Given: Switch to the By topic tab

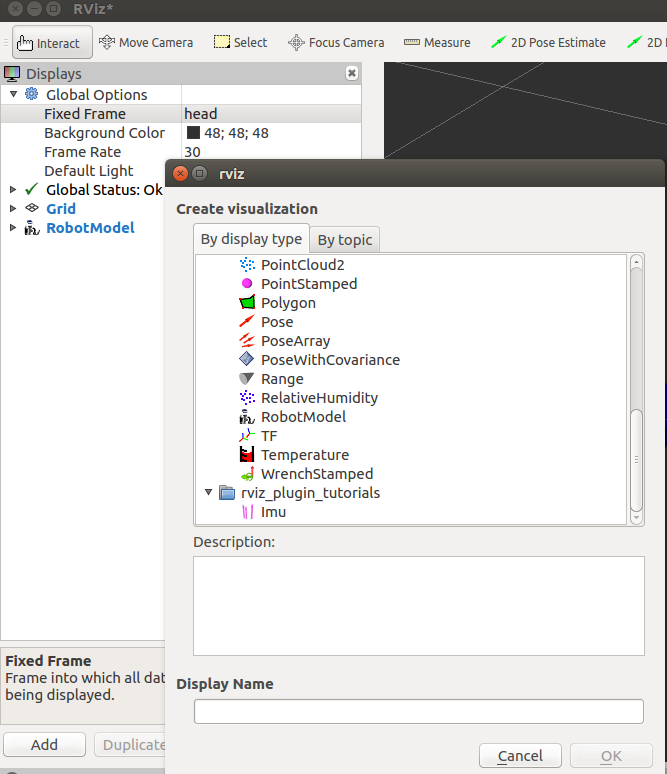Looking at the screenshot, I should point(345,240).
